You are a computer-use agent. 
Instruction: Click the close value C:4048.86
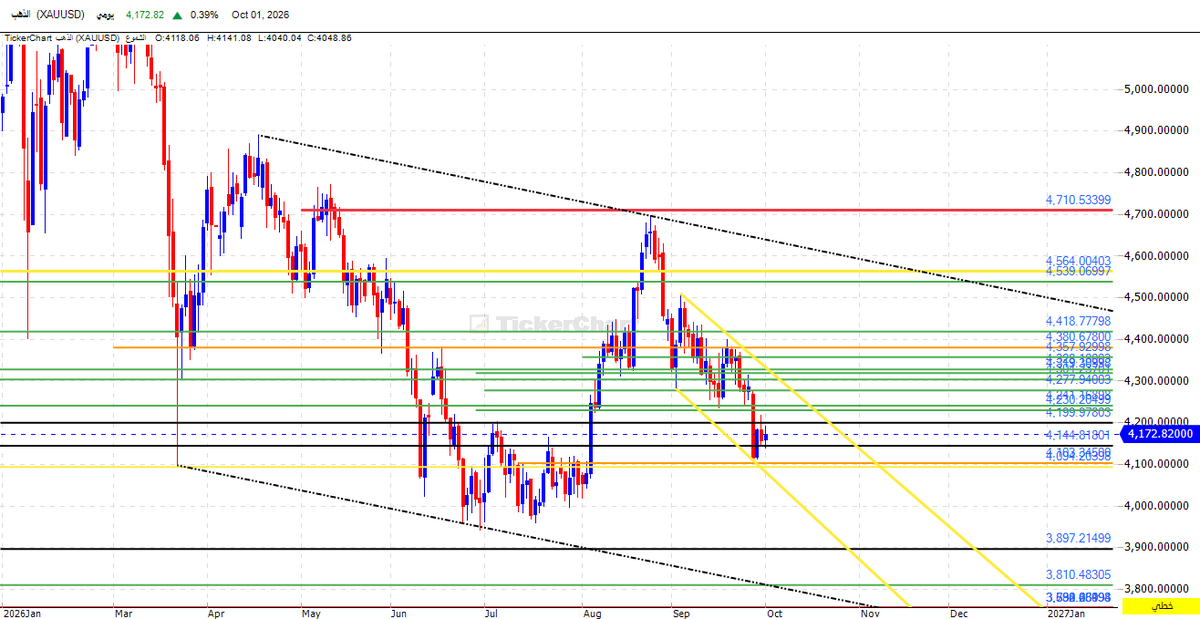click(331, 38)
